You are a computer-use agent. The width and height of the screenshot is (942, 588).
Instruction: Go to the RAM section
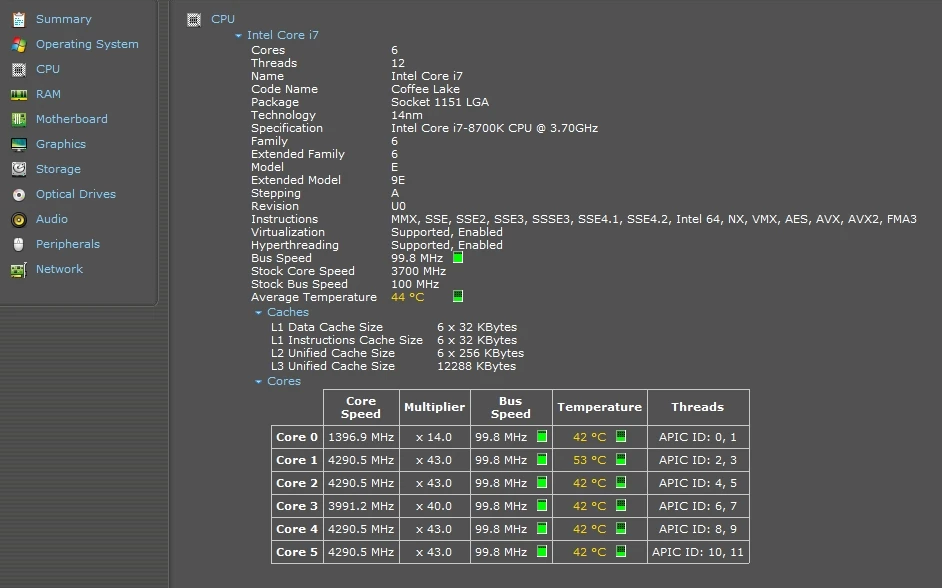pyautogui.click(x=48, y=94)
